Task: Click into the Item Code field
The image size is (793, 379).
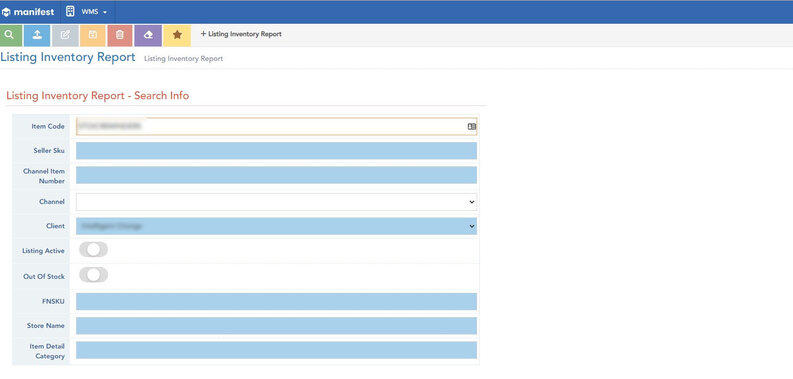Action: pyautogui.click(x=276, y=127)
